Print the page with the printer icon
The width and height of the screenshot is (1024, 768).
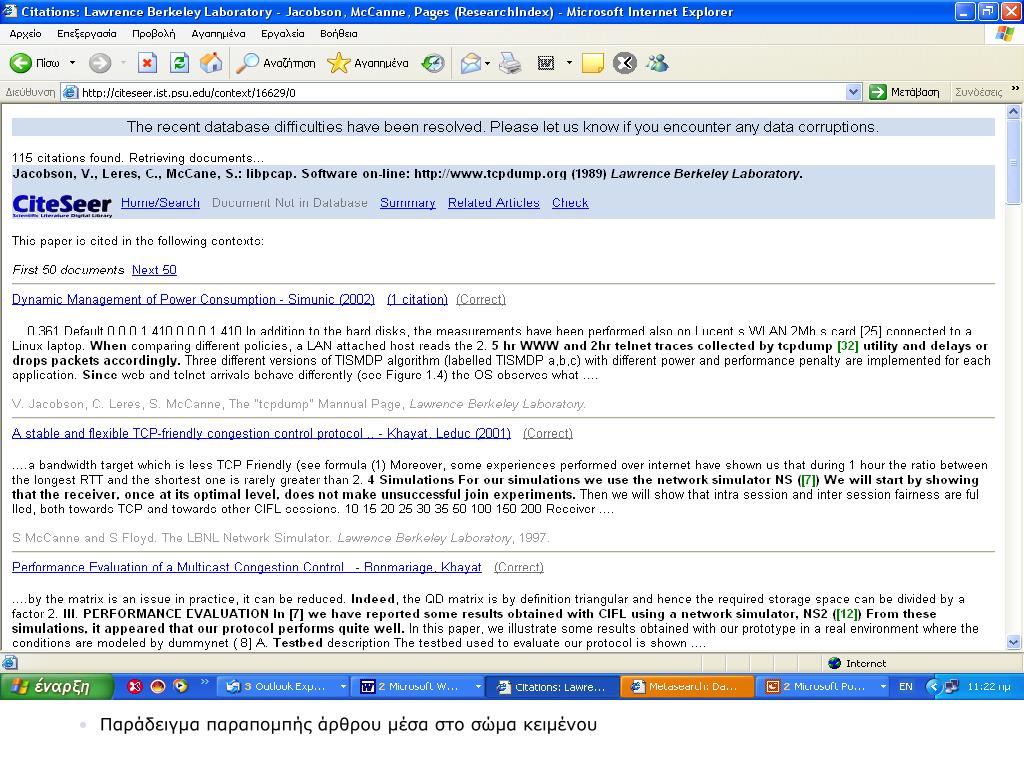tap(510, 63)
